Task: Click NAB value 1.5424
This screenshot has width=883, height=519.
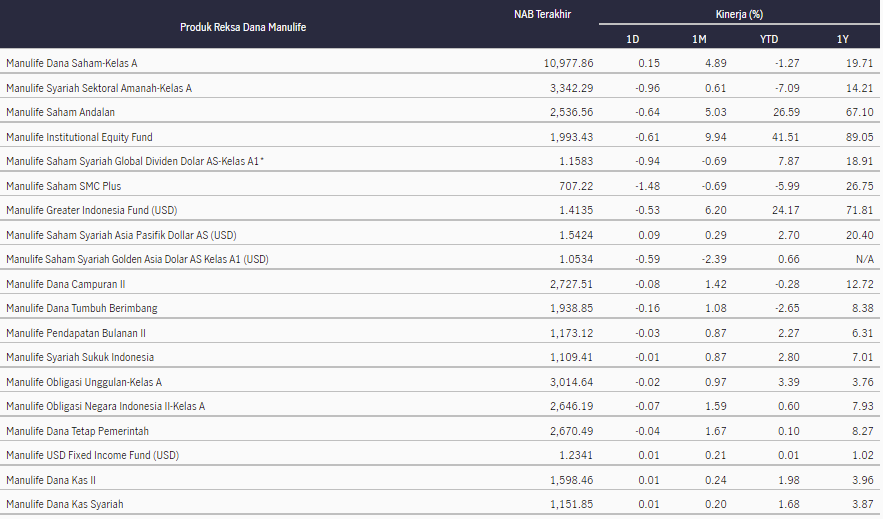Action: coord(576,235)
